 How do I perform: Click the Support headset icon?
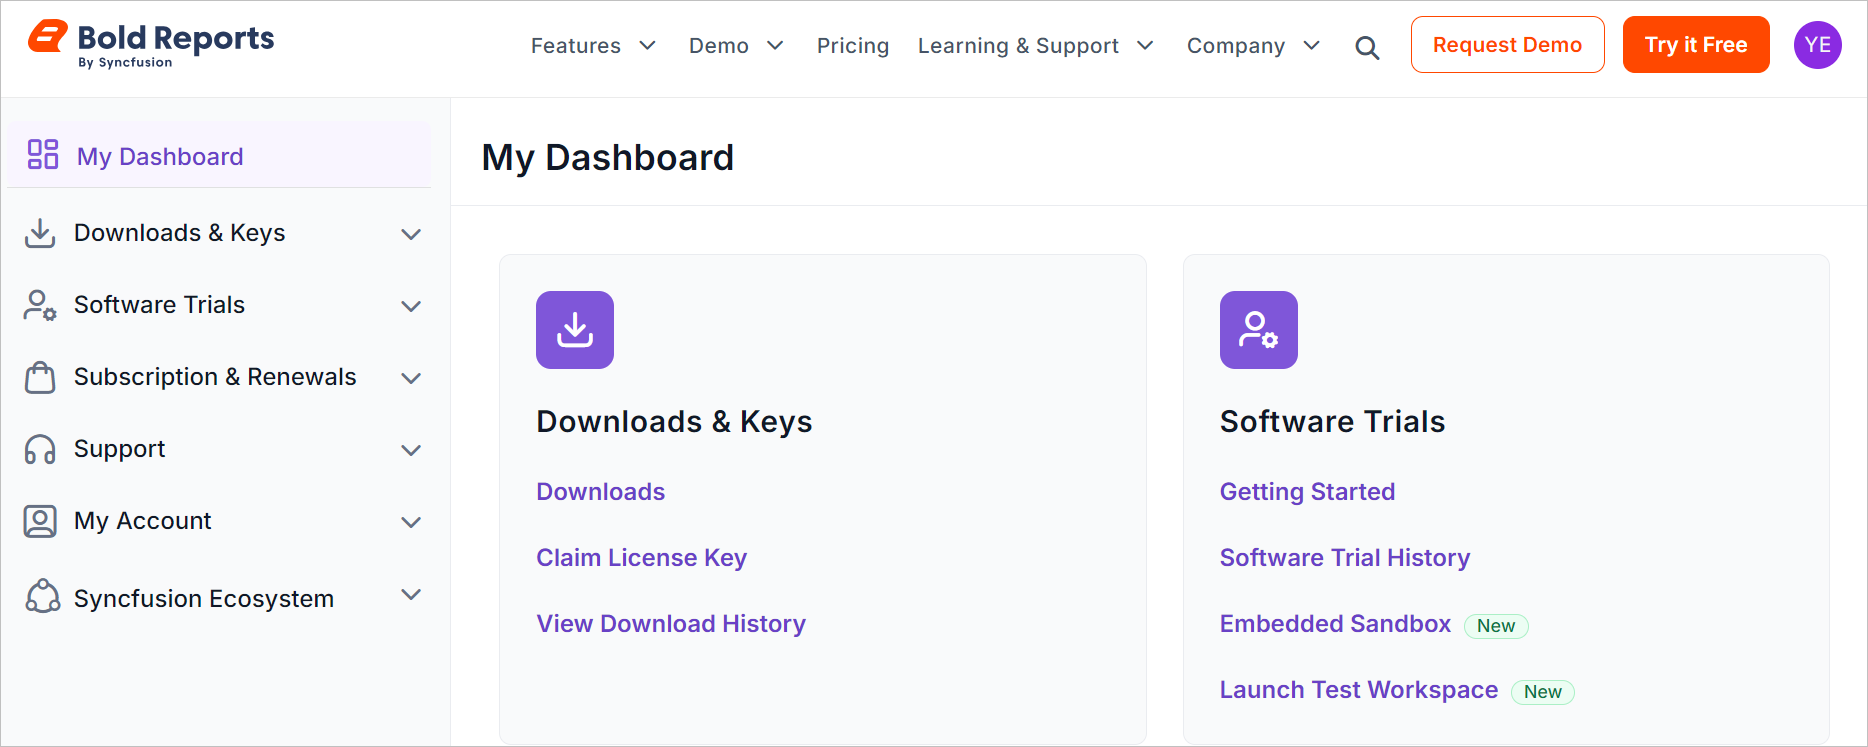point(40,450)
